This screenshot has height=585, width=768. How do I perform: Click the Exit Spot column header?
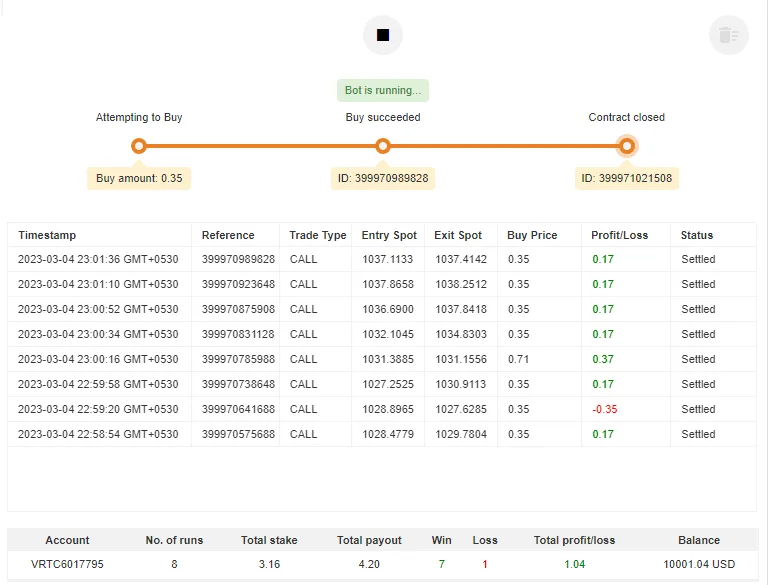click(457, 235)
